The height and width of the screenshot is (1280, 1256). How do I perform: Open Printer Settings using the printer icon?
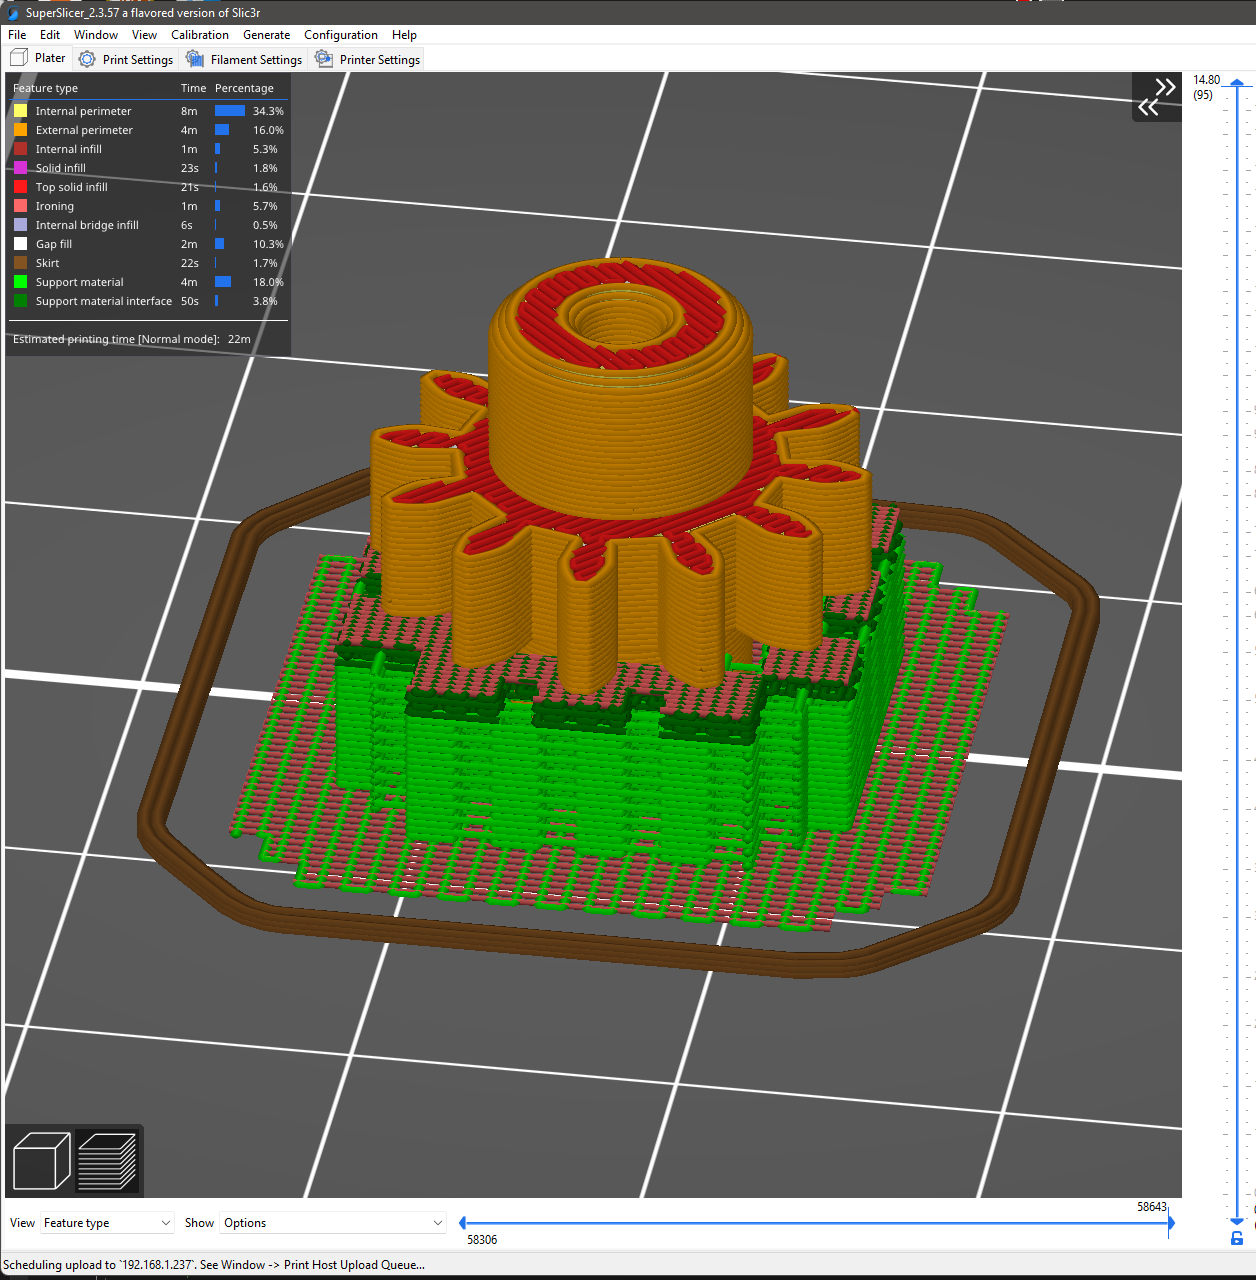coord(323,59)
